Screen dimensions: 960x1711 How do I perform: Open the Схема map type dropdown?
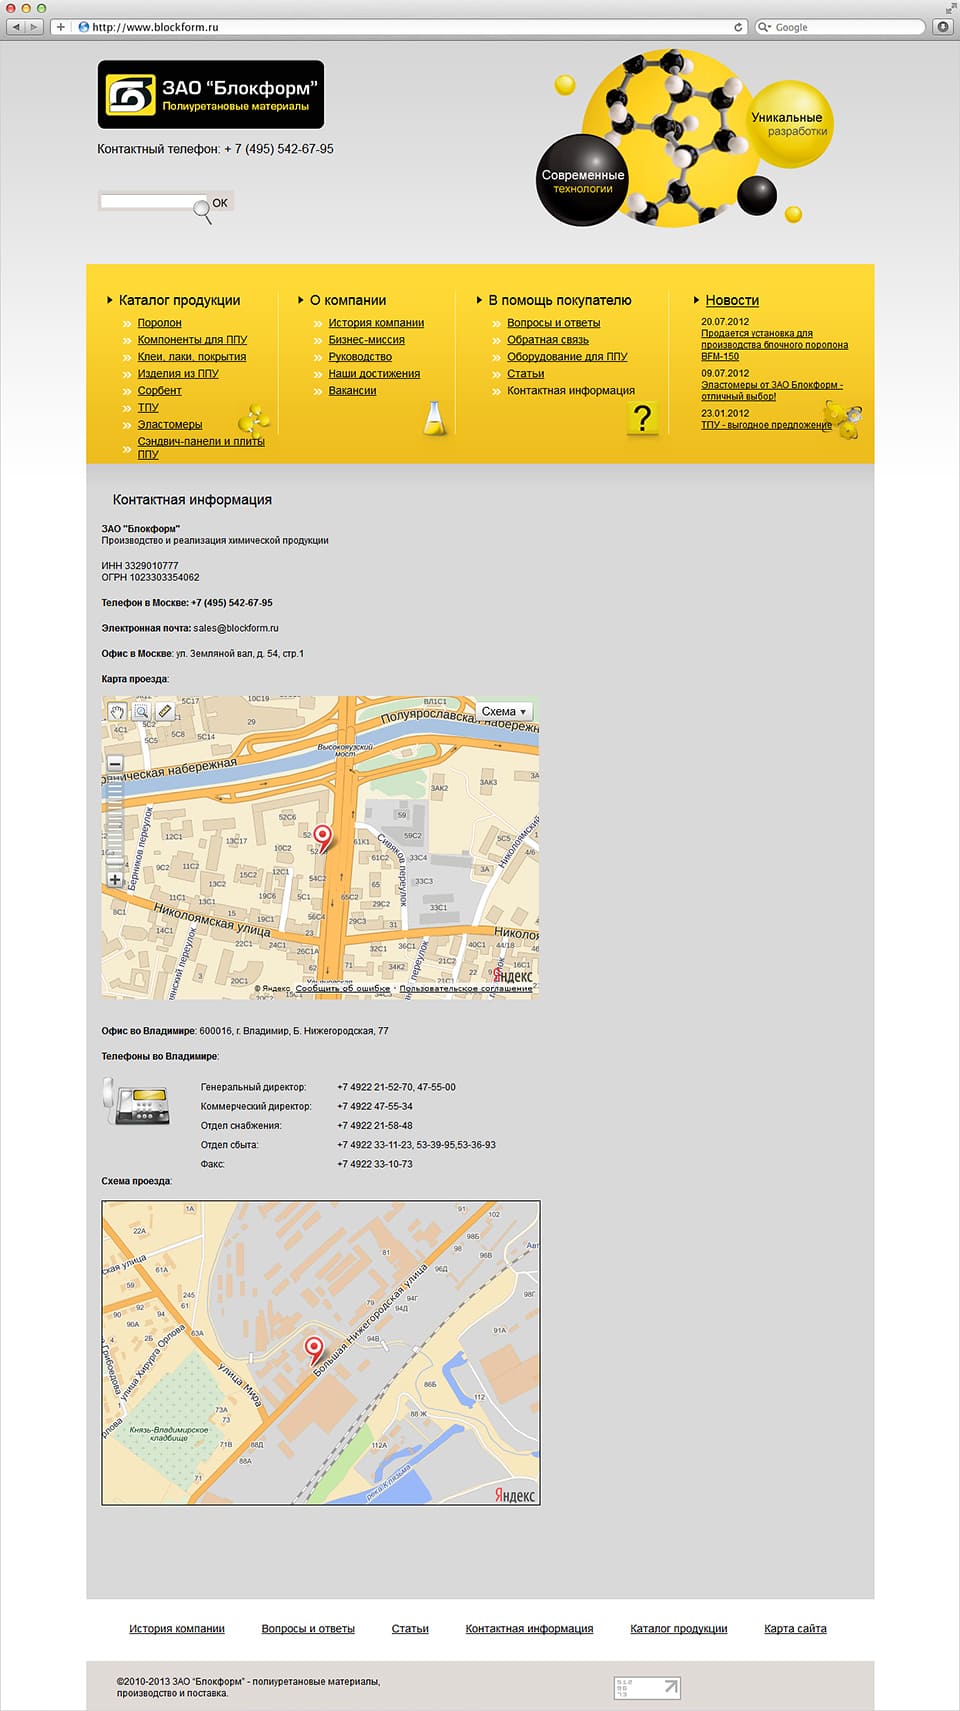pyautogui.click(x=504, y=712)
